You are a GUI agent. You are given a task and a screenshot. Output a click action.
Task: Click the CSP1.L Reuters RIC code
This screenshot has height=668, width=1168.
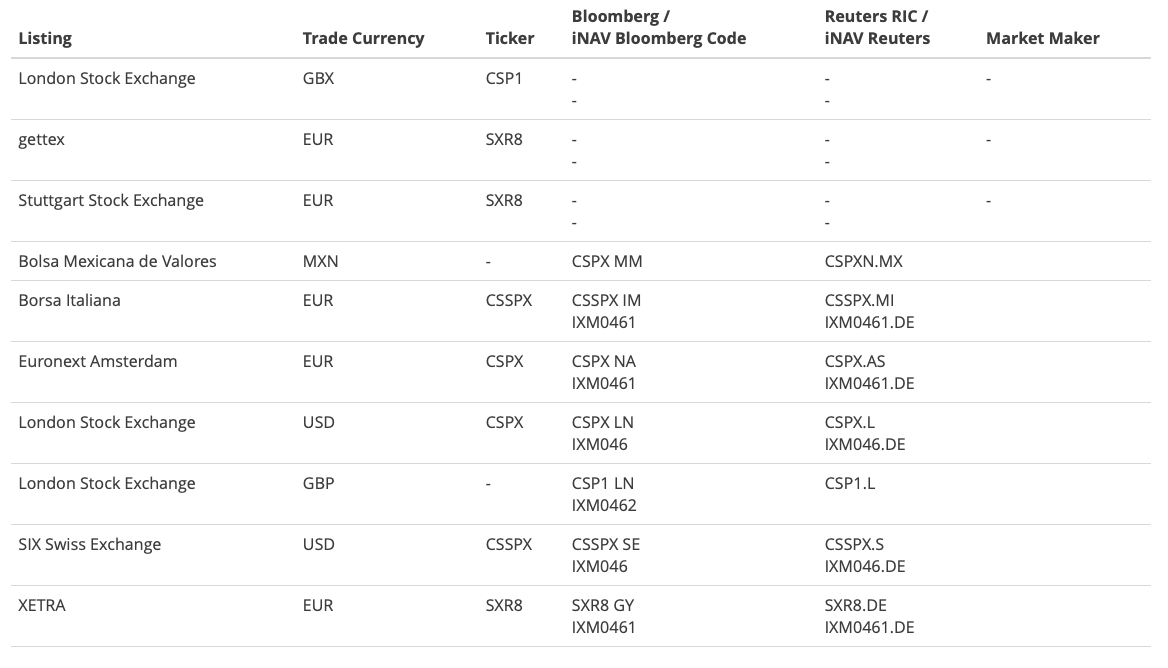pos(849,483)
